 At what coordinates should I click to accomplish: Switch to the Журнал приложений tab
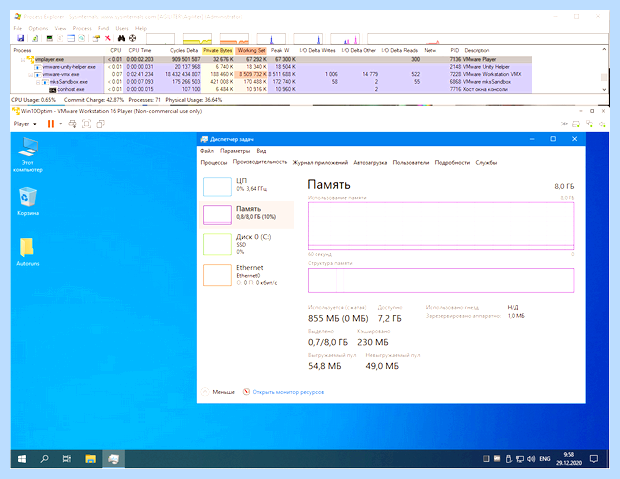[320, 163]
